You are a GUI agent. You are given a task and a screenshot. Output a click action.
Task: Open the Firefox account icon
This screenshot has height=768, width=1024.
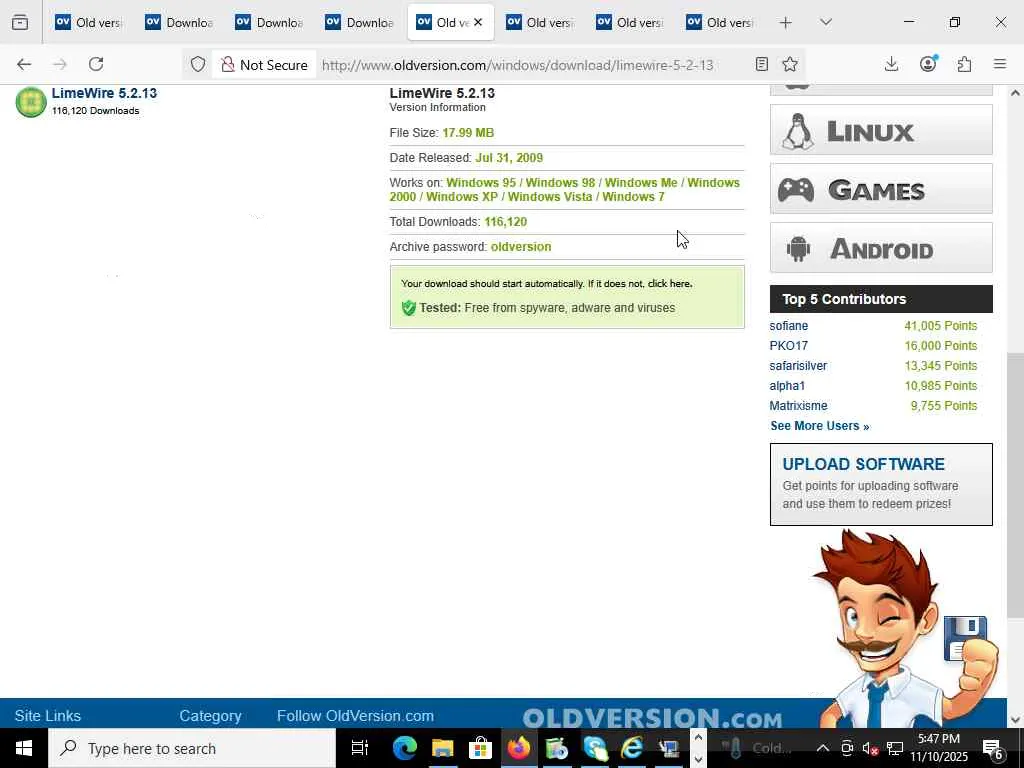click(928, 63)
